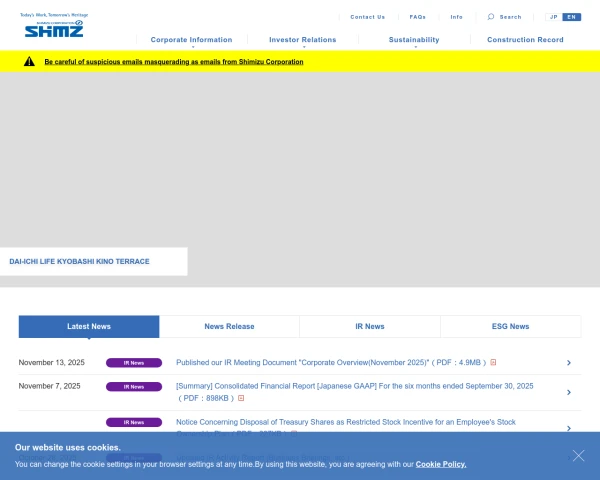The width and height of the screenshot is (600, 480).
Task: Select the News Release tab
Action: (229, 327)
